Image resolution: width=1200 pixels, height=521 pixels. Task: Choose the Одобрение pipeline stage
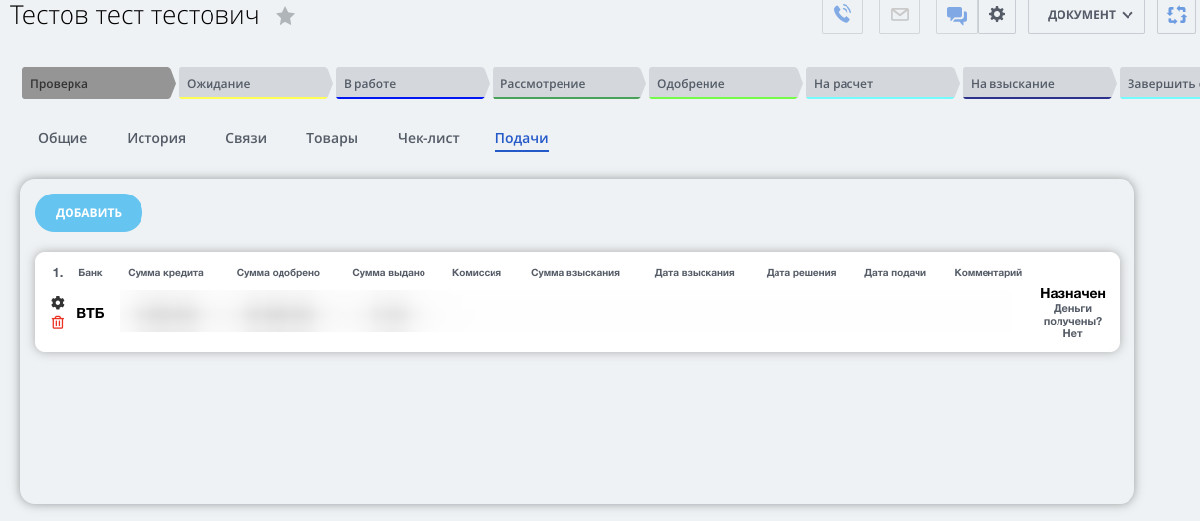tap(722, 84)
